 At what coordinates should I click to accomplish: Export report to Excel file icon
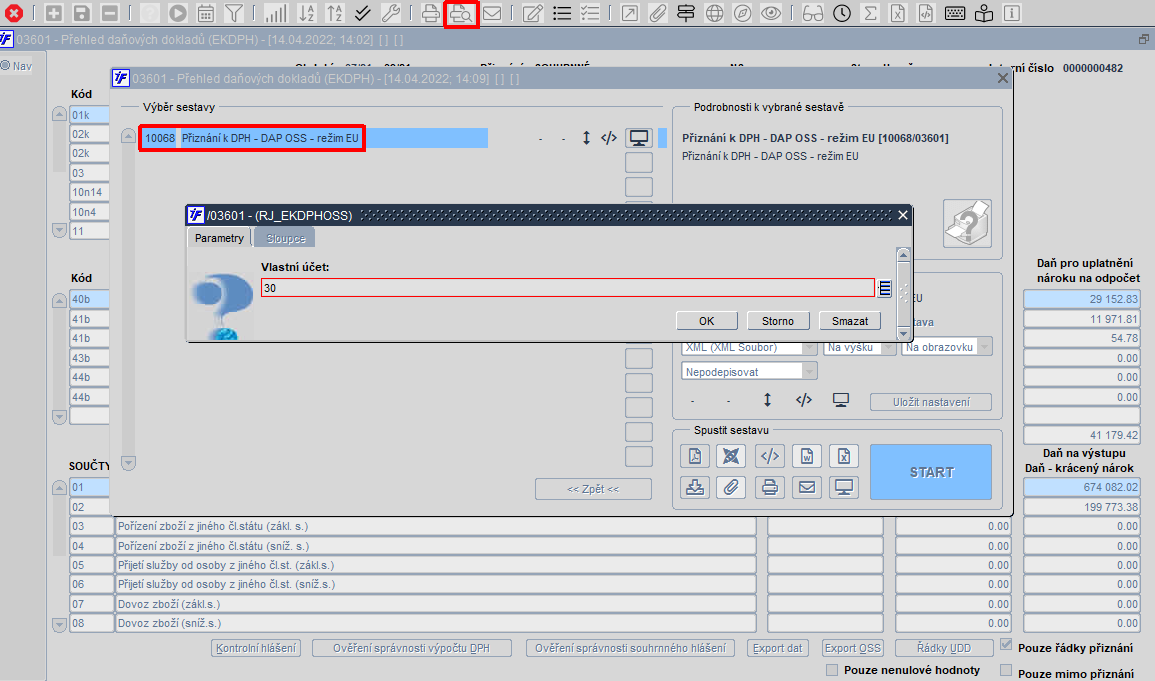point(844,456)
